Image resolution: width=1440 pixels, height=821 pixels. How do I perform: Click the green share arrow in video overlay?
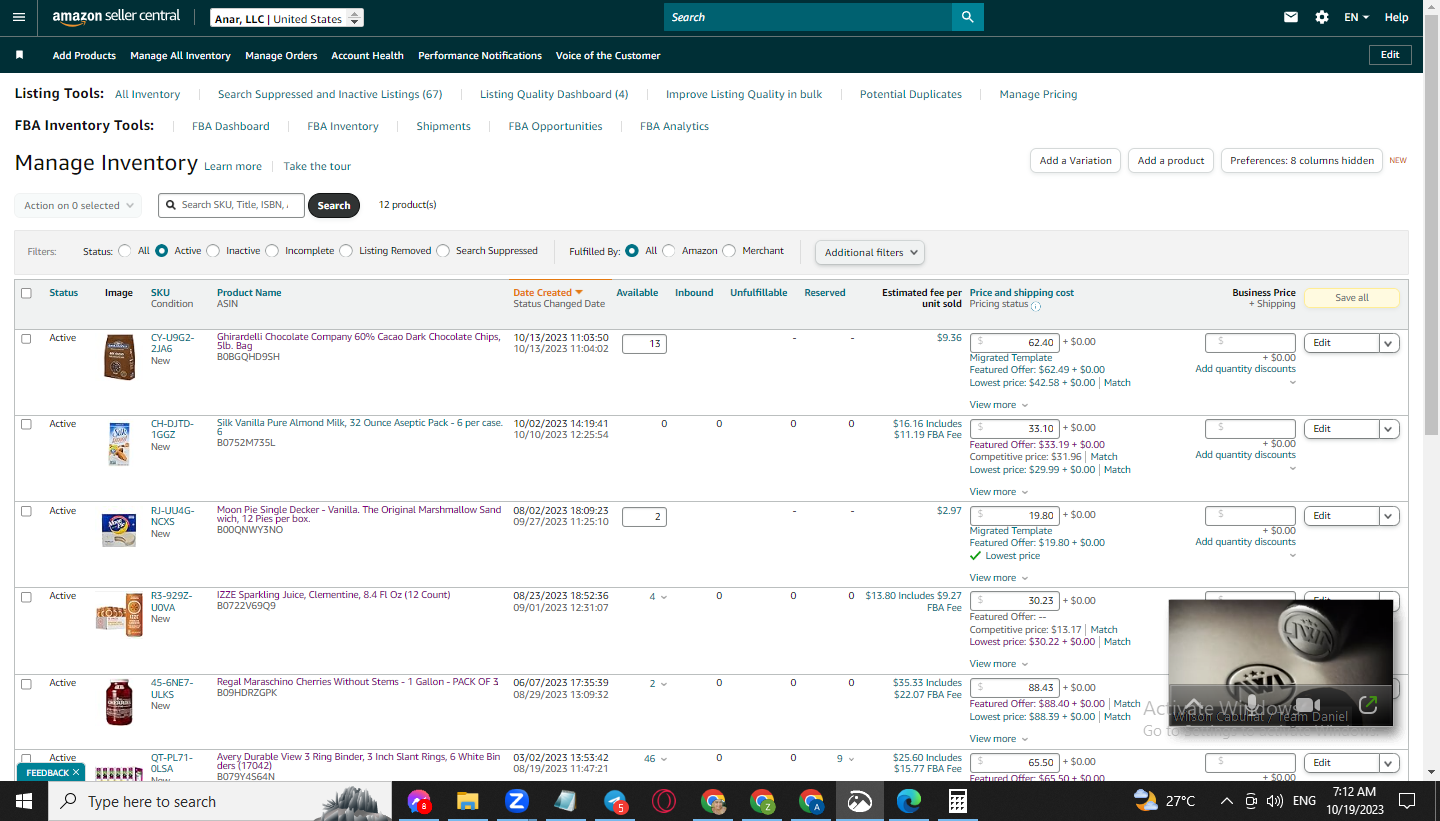tap(1368, 705)
